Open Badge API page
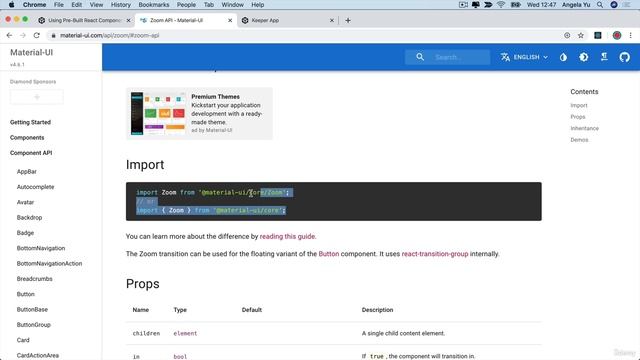 [x=25, y=233]
